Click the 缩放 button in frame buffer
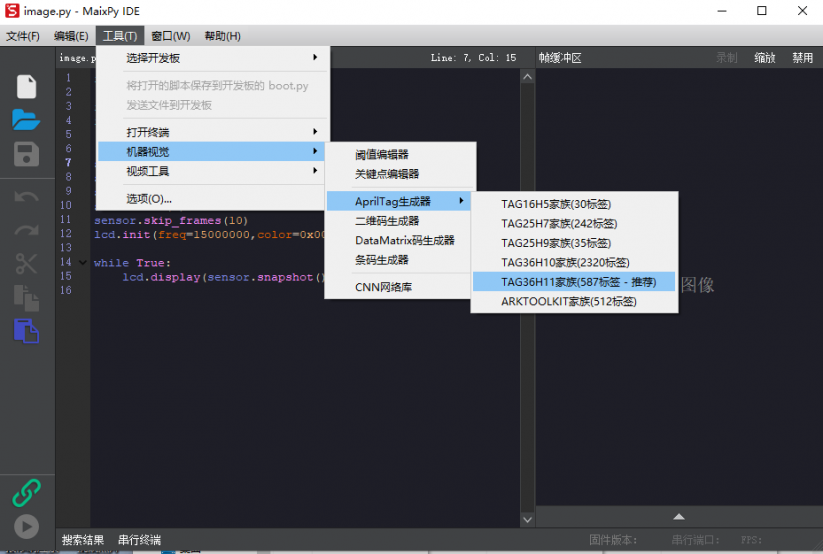The height and width of the screenshot is (554, 823). tap(765, 58)
